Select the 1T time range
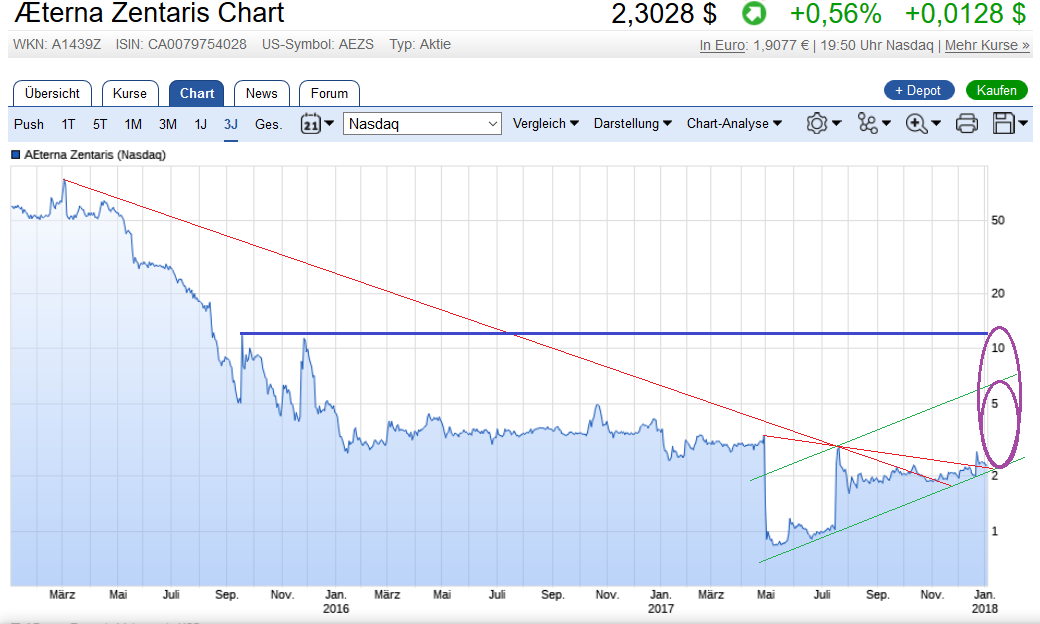The width and height of the screenshot is (1040, 624). click(x=68, y=124)
